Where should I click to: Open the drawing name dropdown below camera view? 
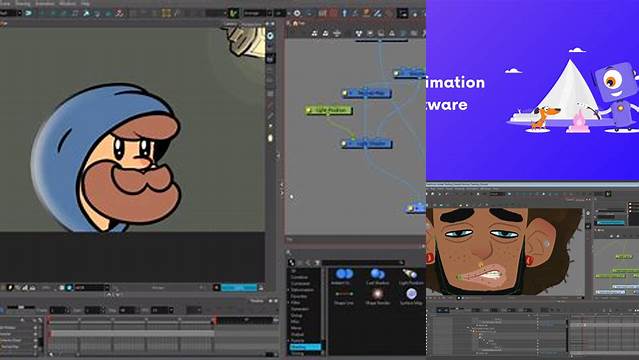point(92,287)
